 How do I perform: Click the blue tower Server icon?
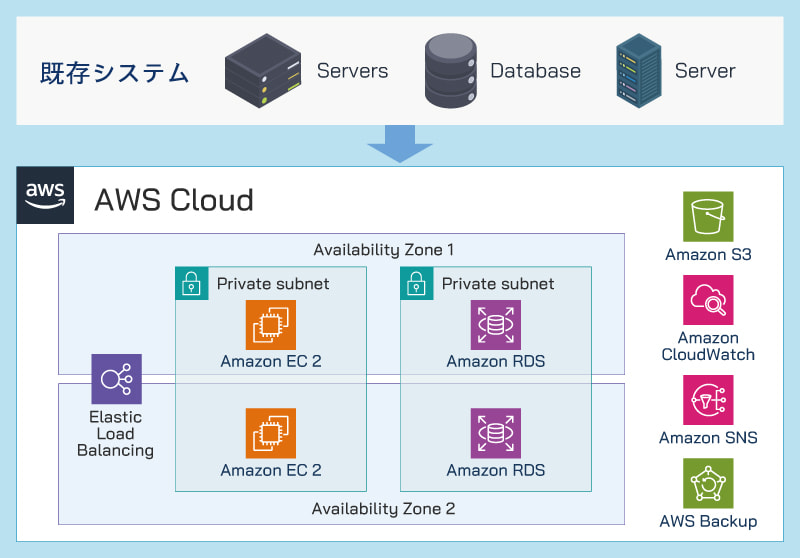click(x=639, y=70)
